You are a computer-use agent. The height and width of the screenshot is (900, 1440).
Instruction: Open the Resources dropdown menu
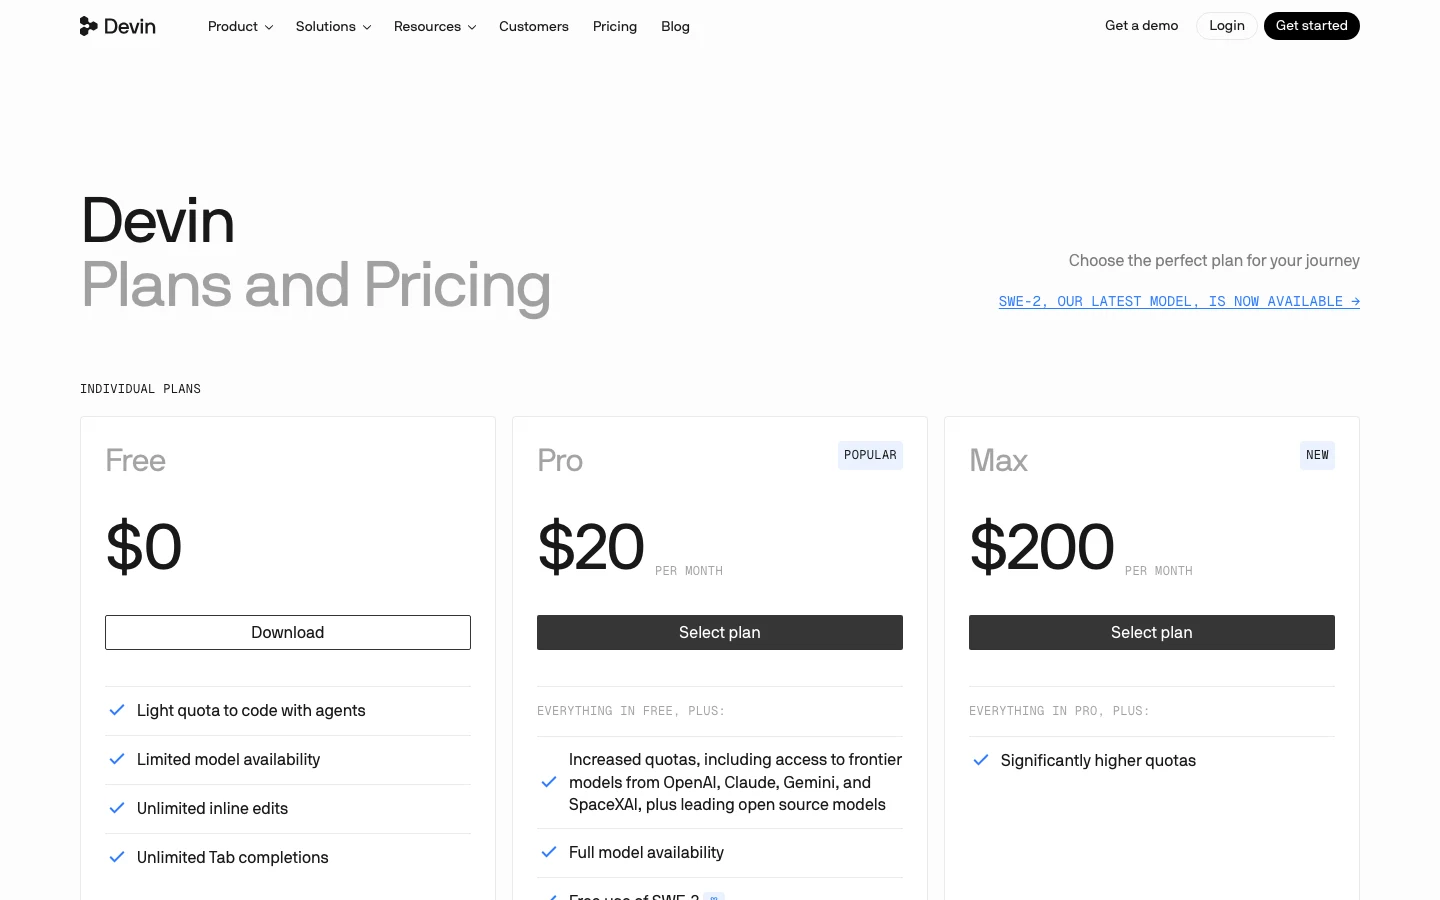tap(435, 26)
